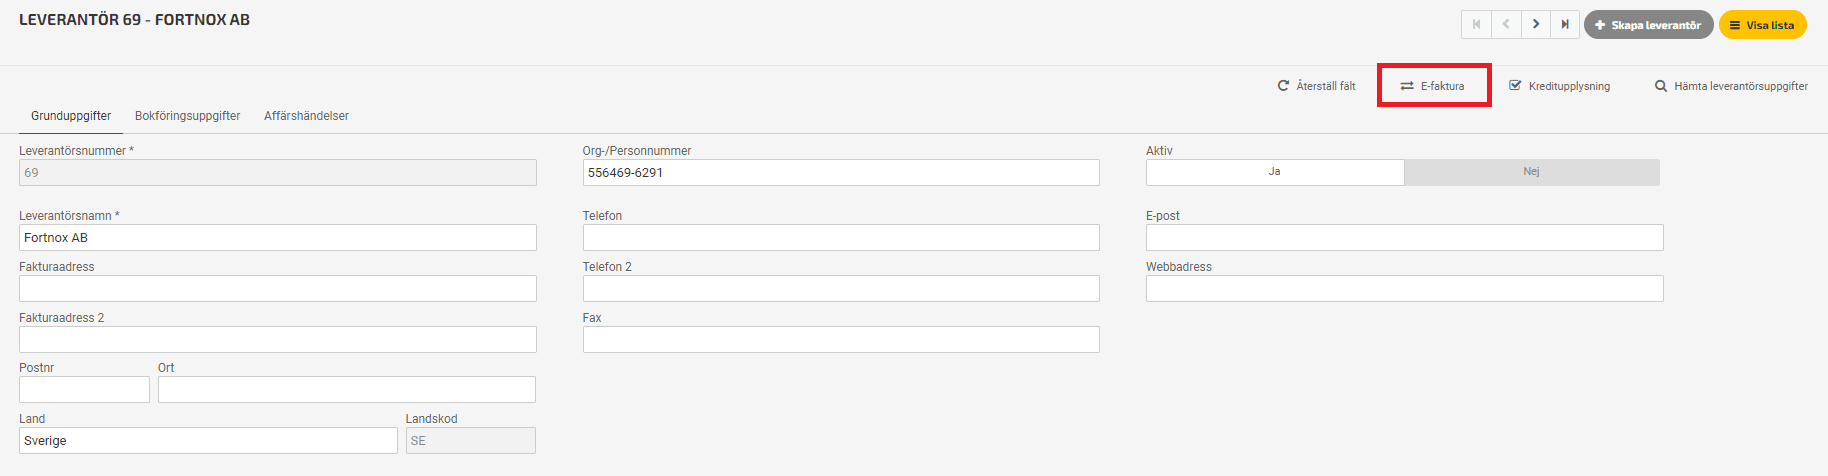Screen dimensions: 1828x476
Task: Click the Visa lista button
Action: coord(1763,25)
